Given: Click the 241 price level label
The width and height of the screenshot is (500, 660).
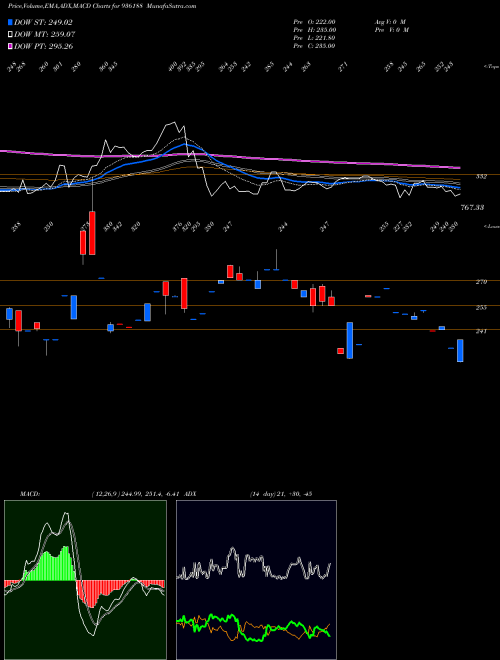Looking at the screenshot, I should click(x=481, y=331).
